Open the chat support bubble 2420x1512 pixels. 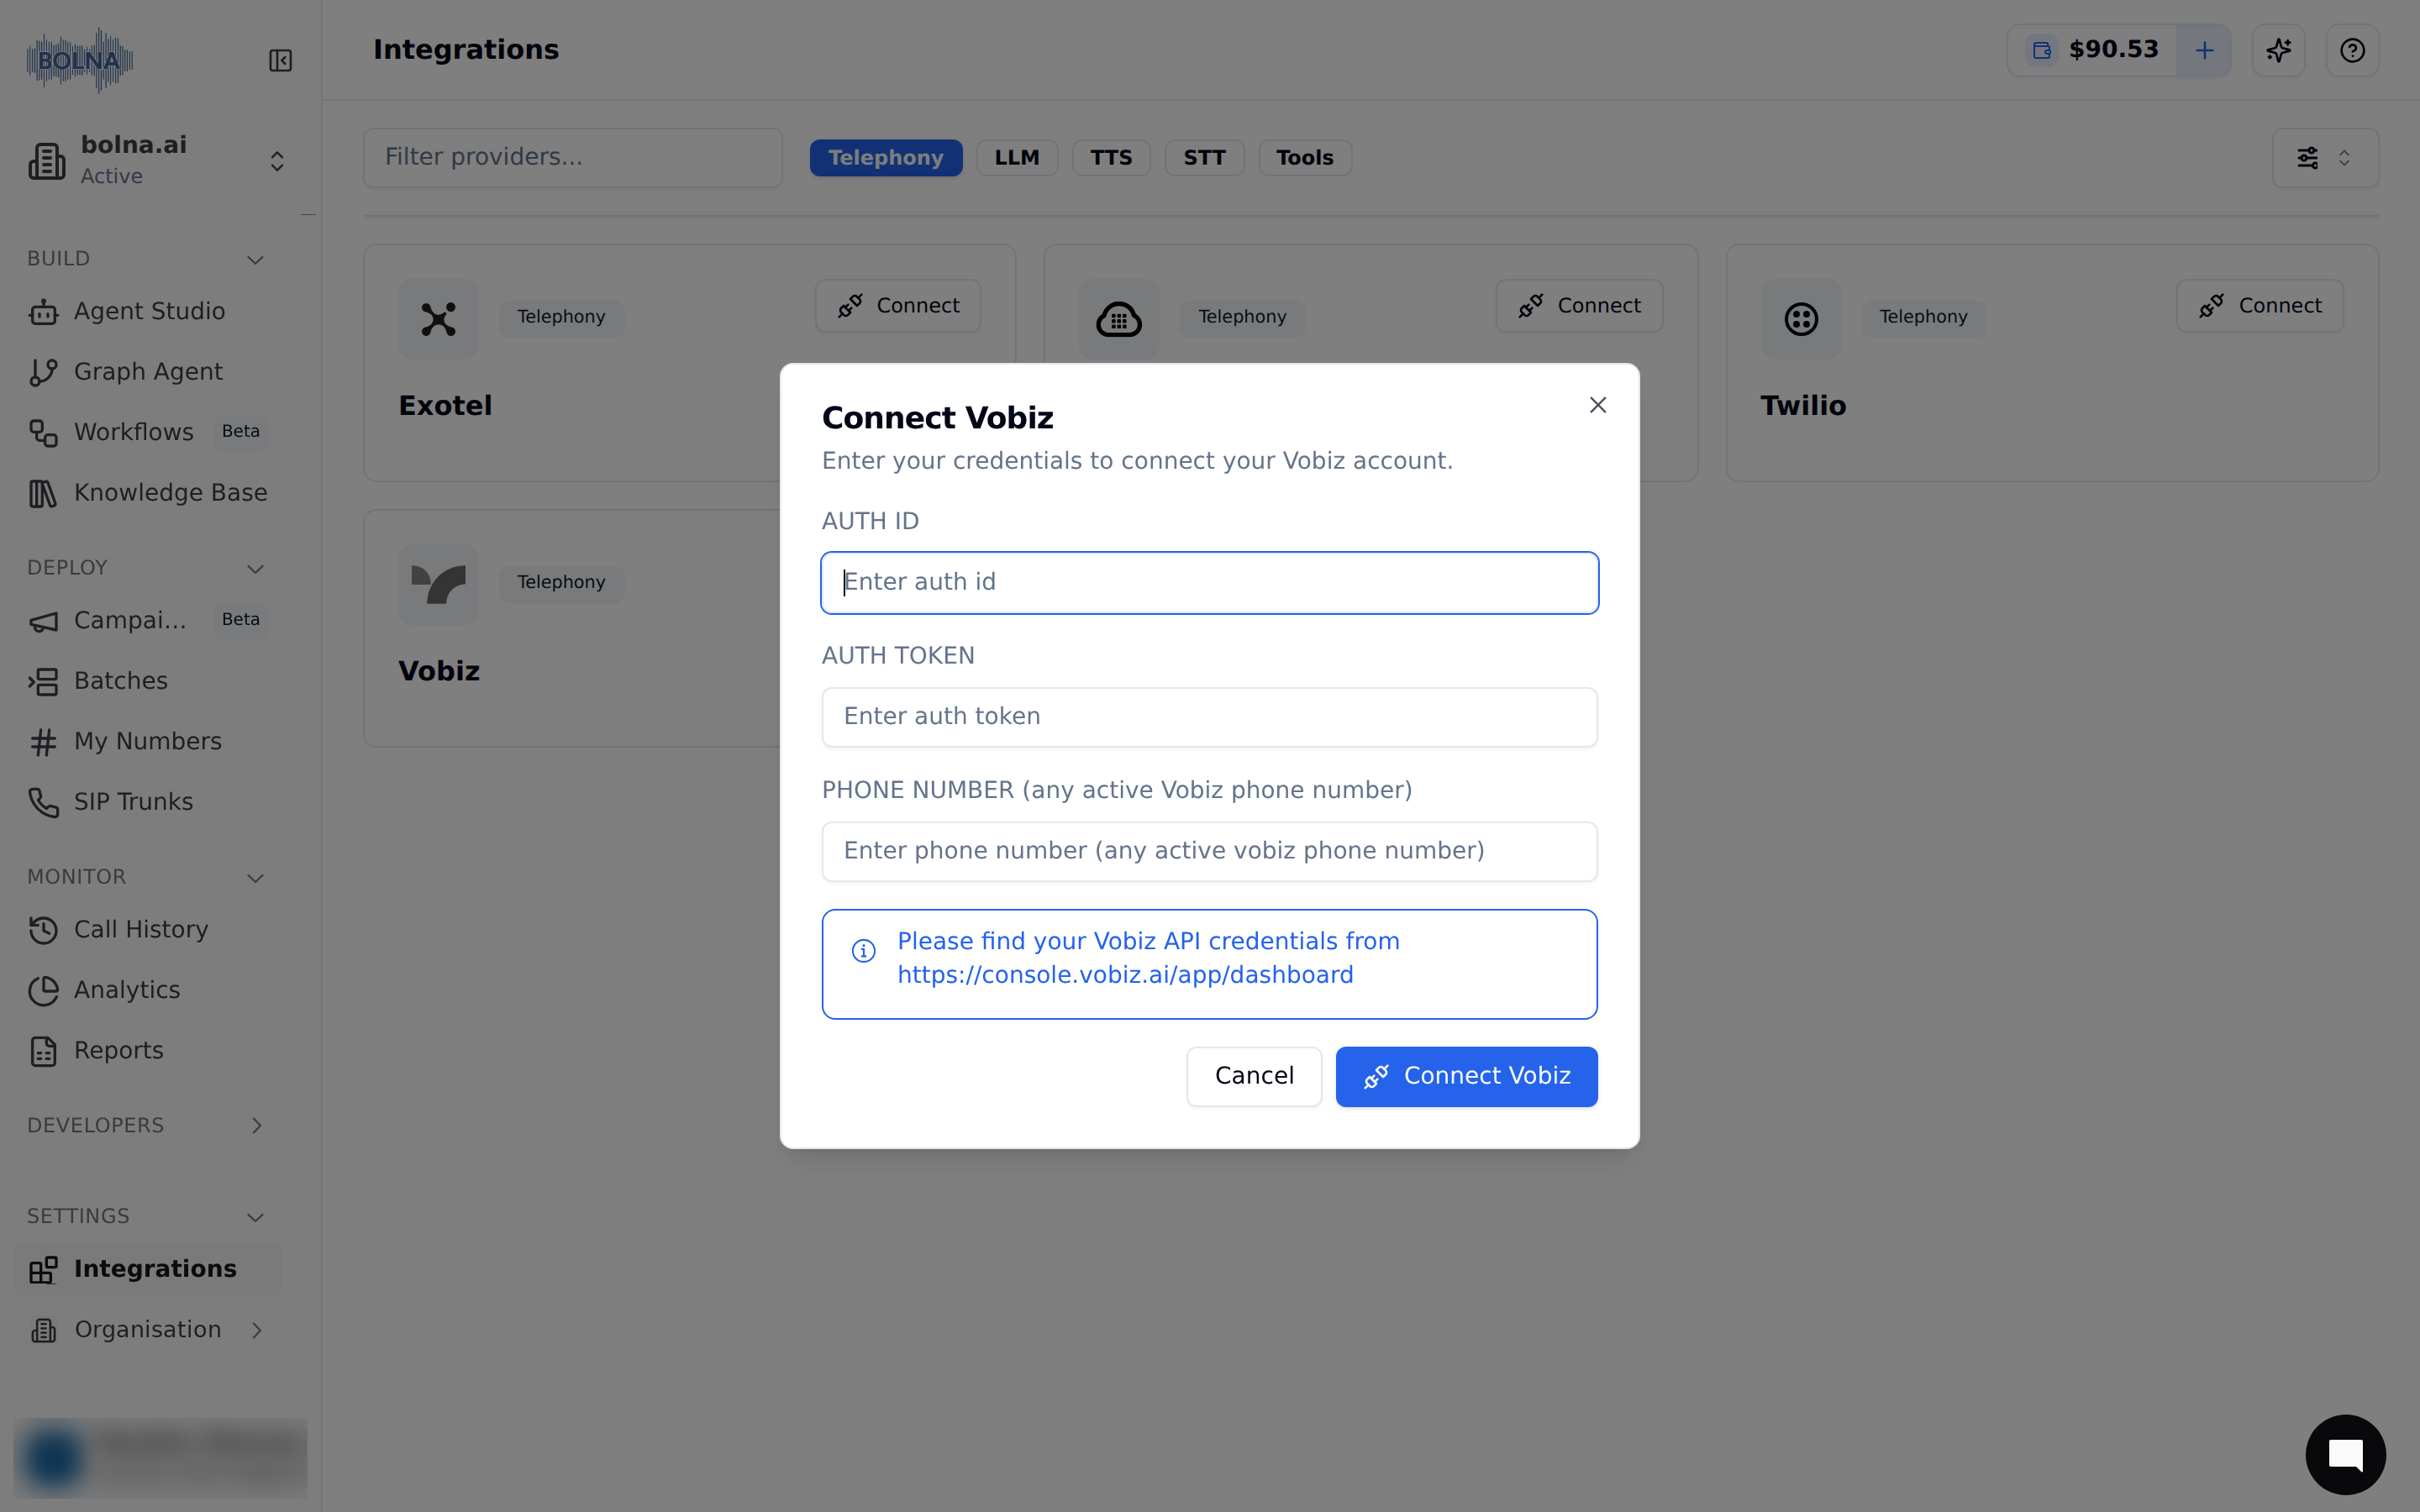(x=2345, y=1454)
